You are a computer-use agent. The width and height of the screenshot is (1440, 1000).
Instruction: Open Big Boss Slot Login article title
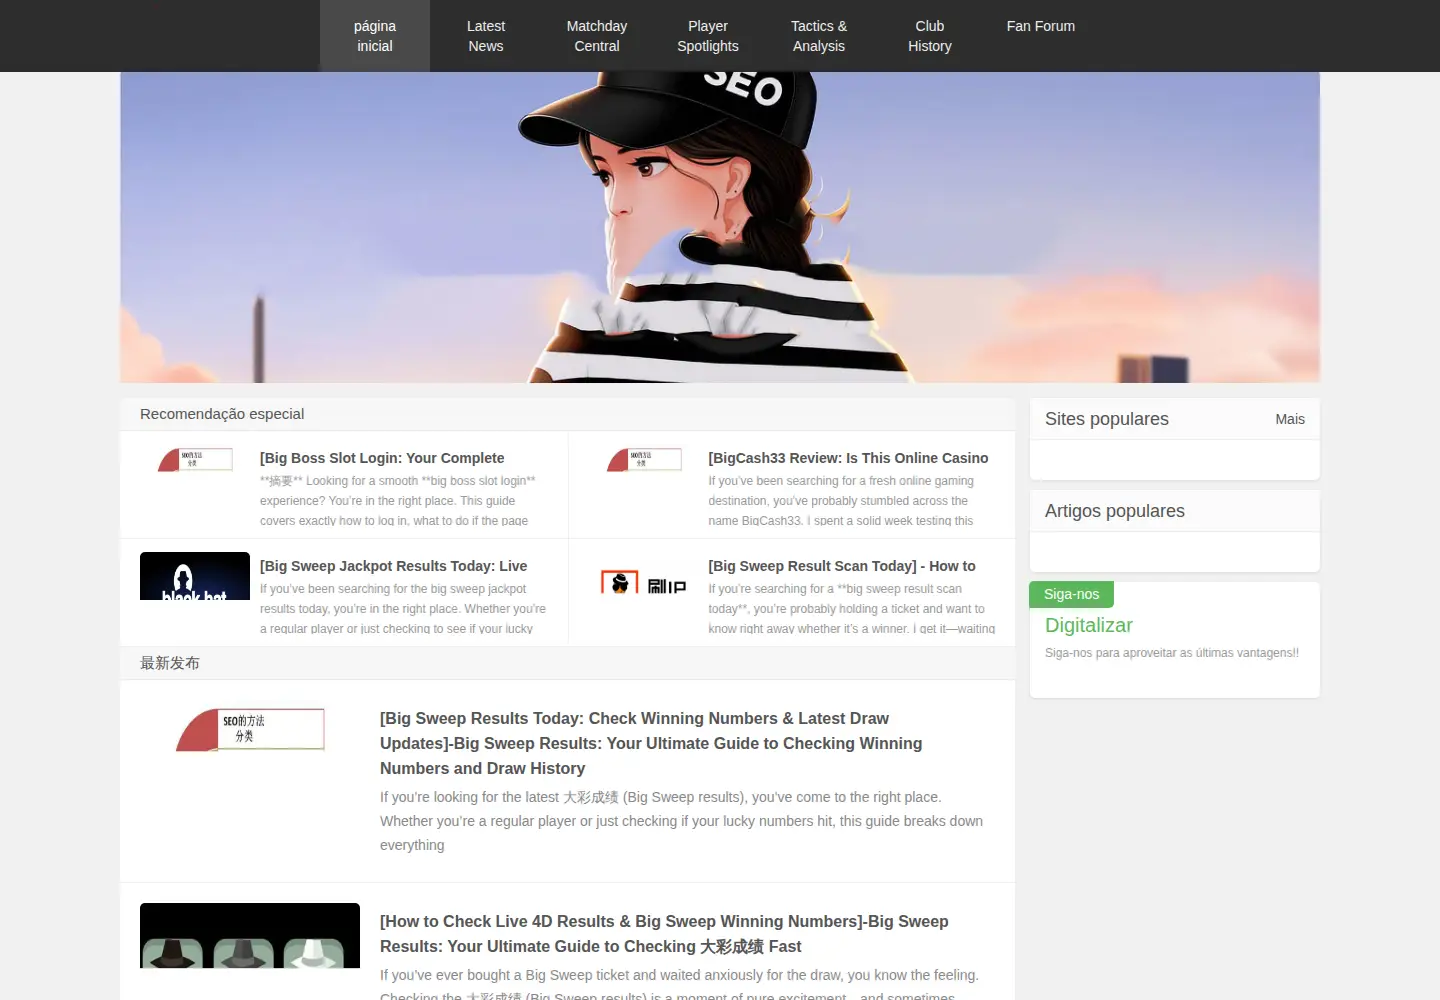tap(382, 458)
